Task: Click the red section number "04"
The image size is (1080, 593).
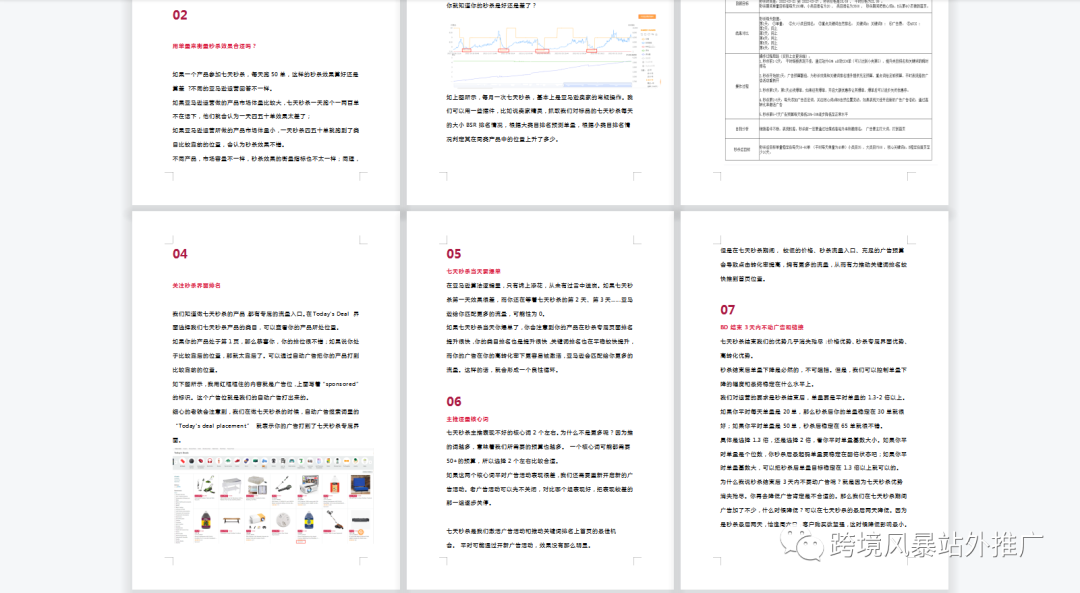Action: point(180,254)
